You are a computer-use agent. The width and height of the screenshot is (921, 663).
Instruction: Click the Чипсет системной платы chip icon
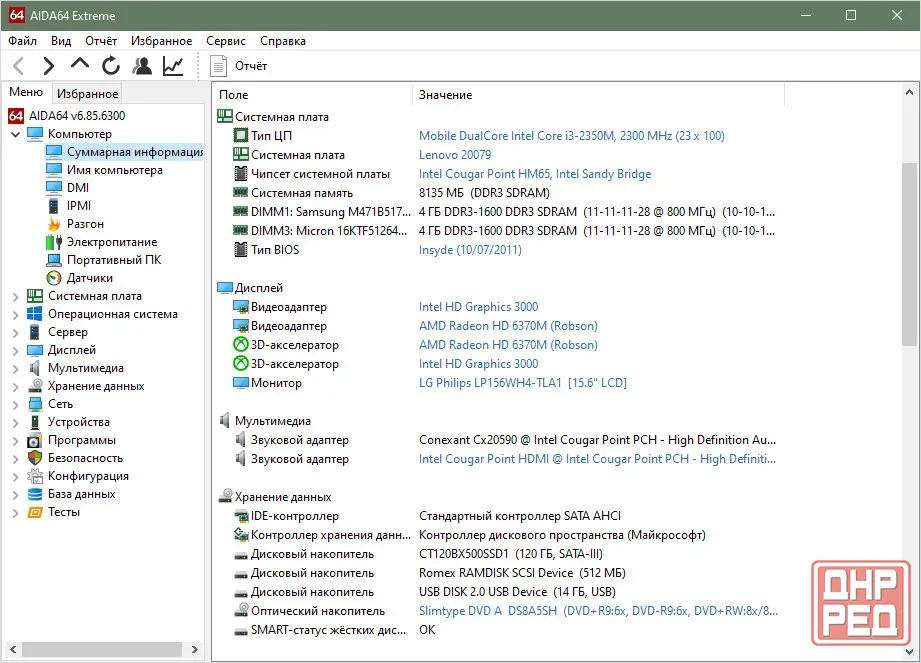coord(241,174)
